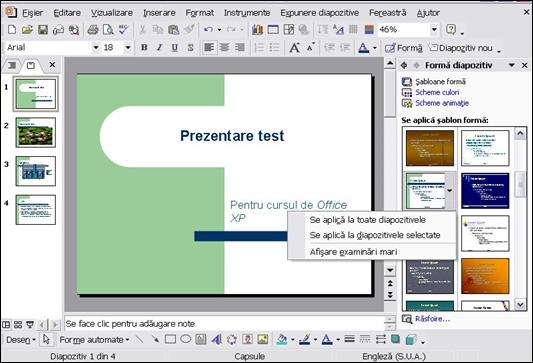Viewport: 533px width, 363px height.
Task: Expand the Forme automate menu
Action: pos(94,340)
